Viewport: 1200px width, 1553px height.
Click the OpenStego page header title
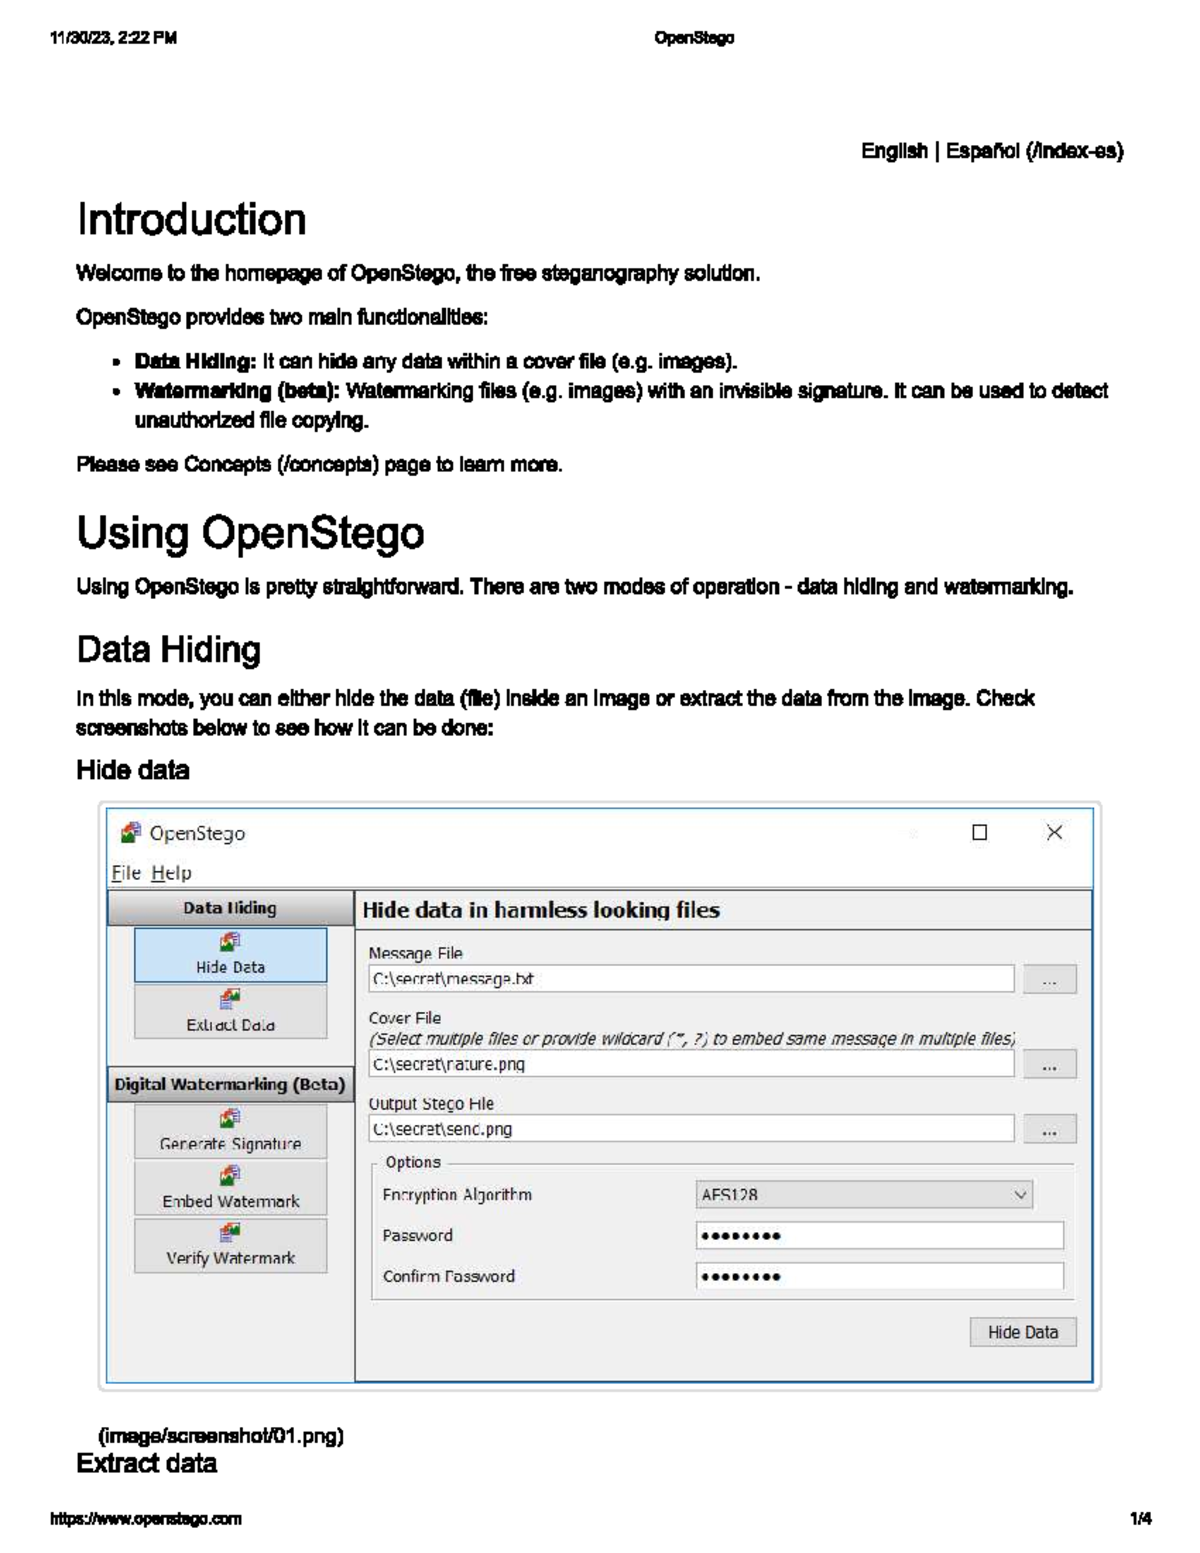click(x=694, y=38)
